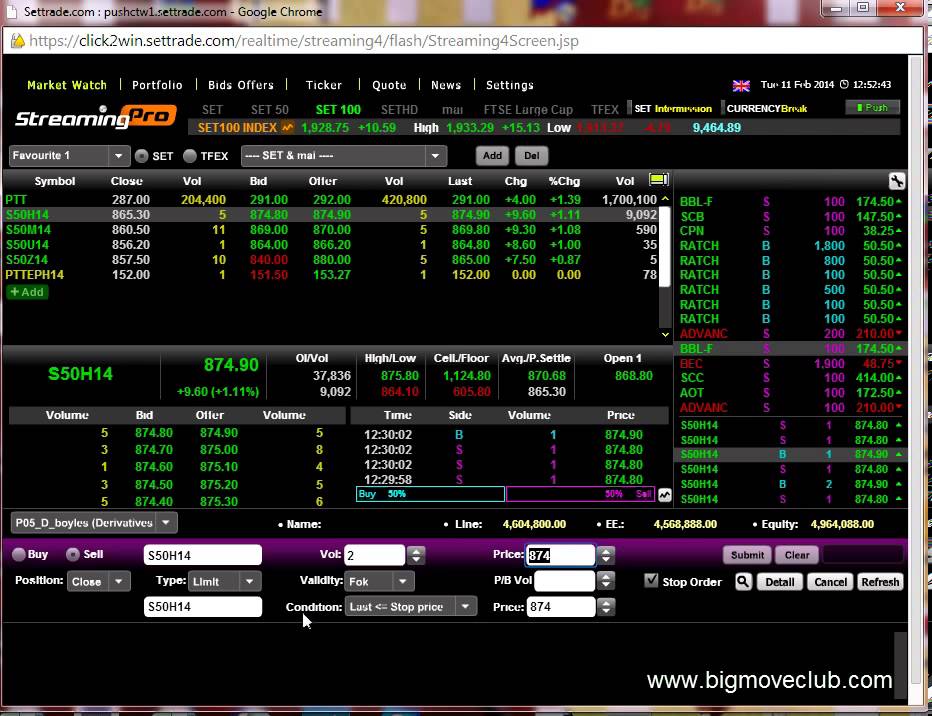Click the Submit order button
The width and height of the screenshot is (932, 716).
(x=747, y=555)
